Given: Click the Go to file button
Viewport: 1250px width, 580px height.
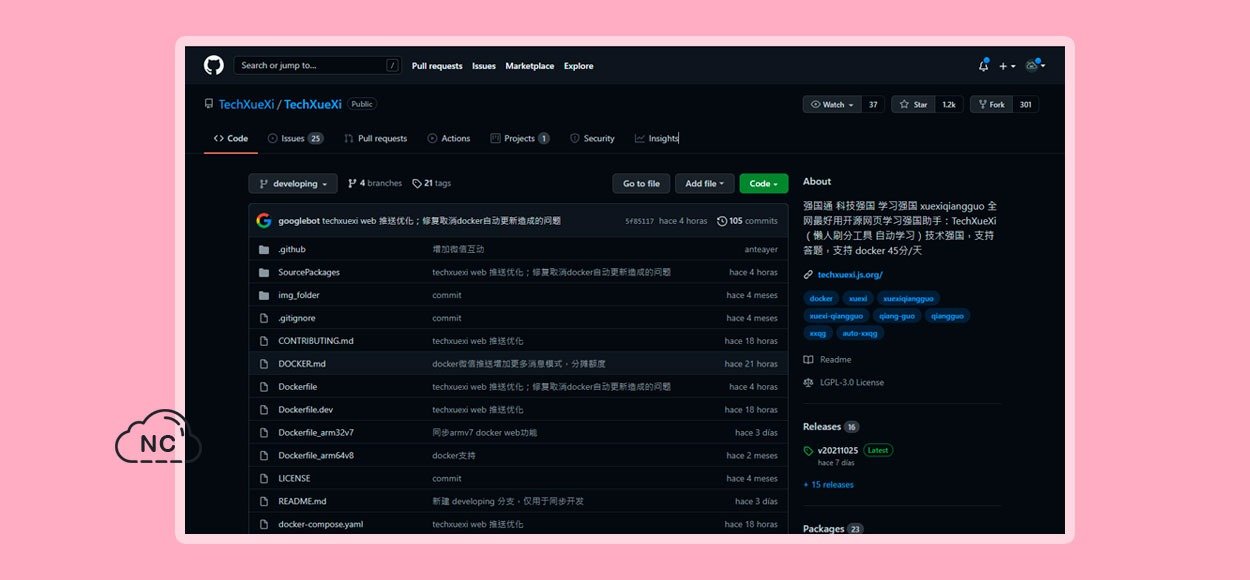Looking at the screenshot, I should click(641, 184).
